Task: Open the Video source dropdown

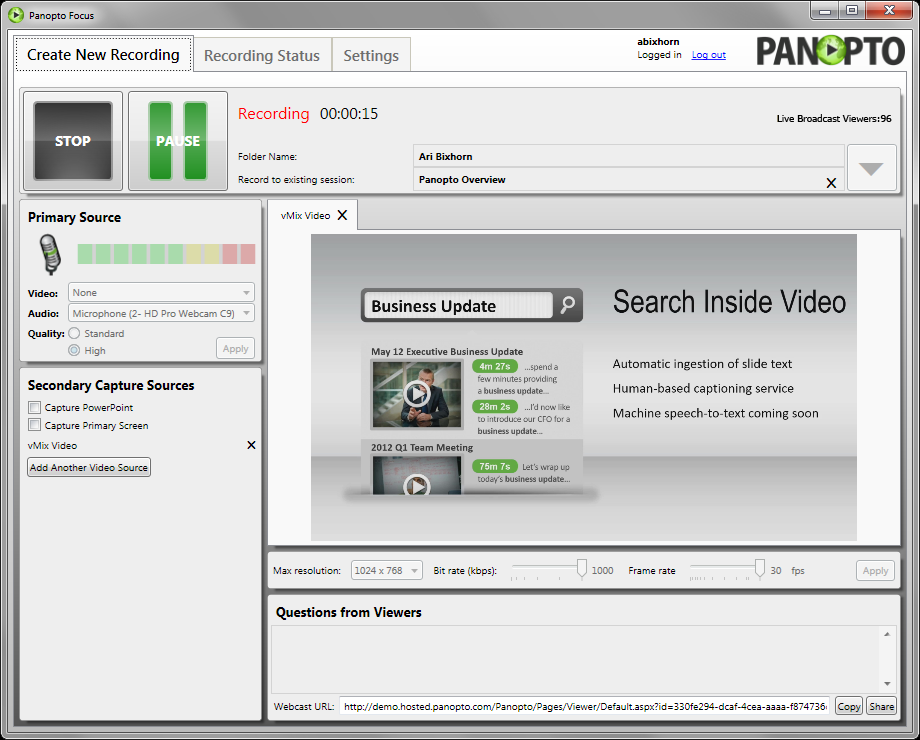Action: click(x=161, y=292)
